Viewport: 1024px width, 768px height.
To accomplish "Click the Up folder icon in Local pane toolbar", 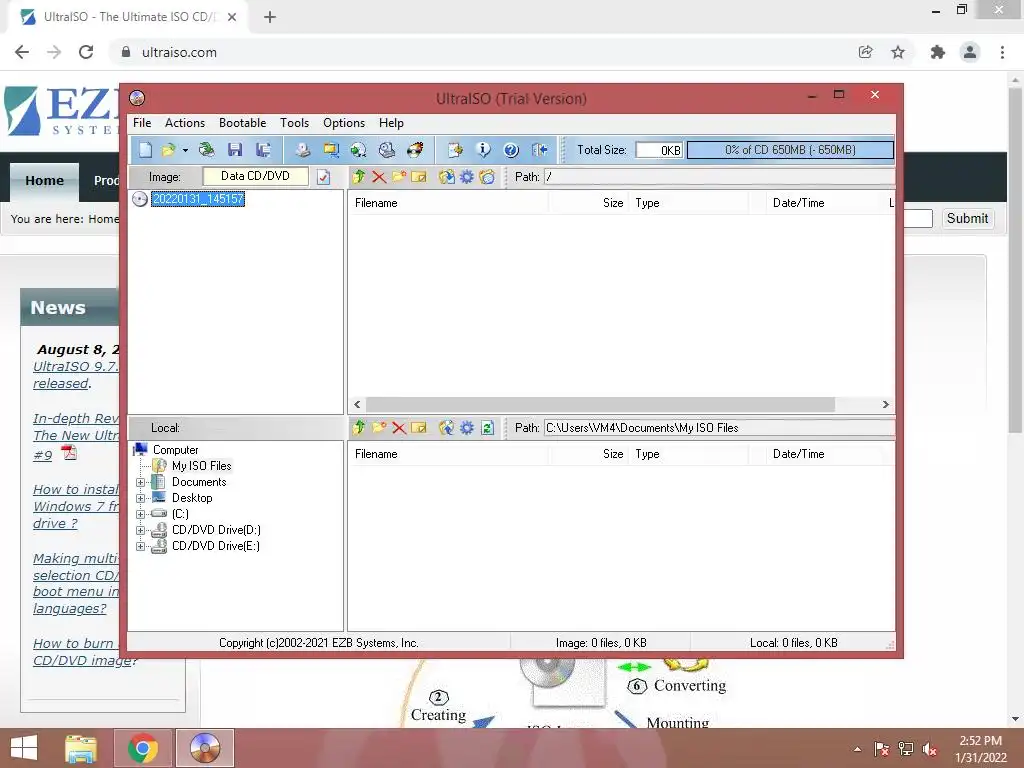I will (359, 428).
